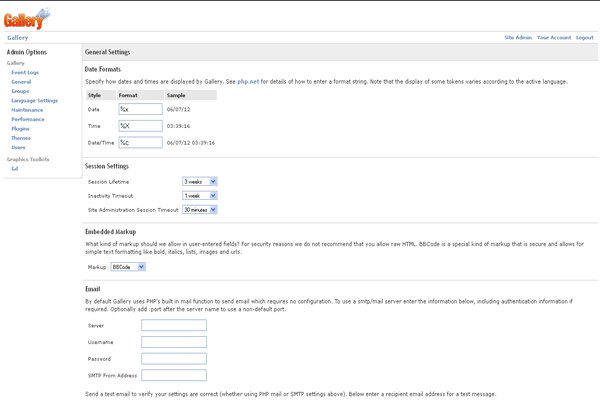Open the Plugins admin page
This screenshot has height=400, width=600.
tap(20, 129)
